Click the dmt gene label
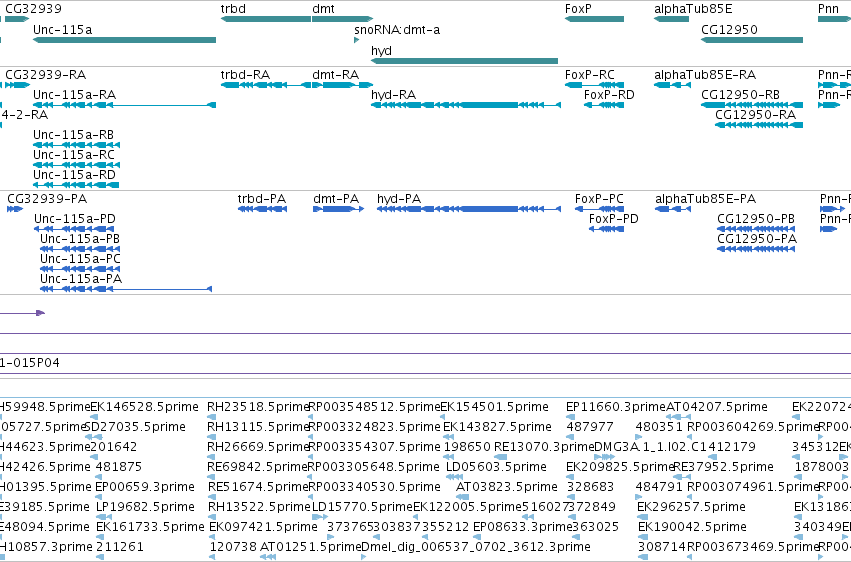 [x=323, y=9]
